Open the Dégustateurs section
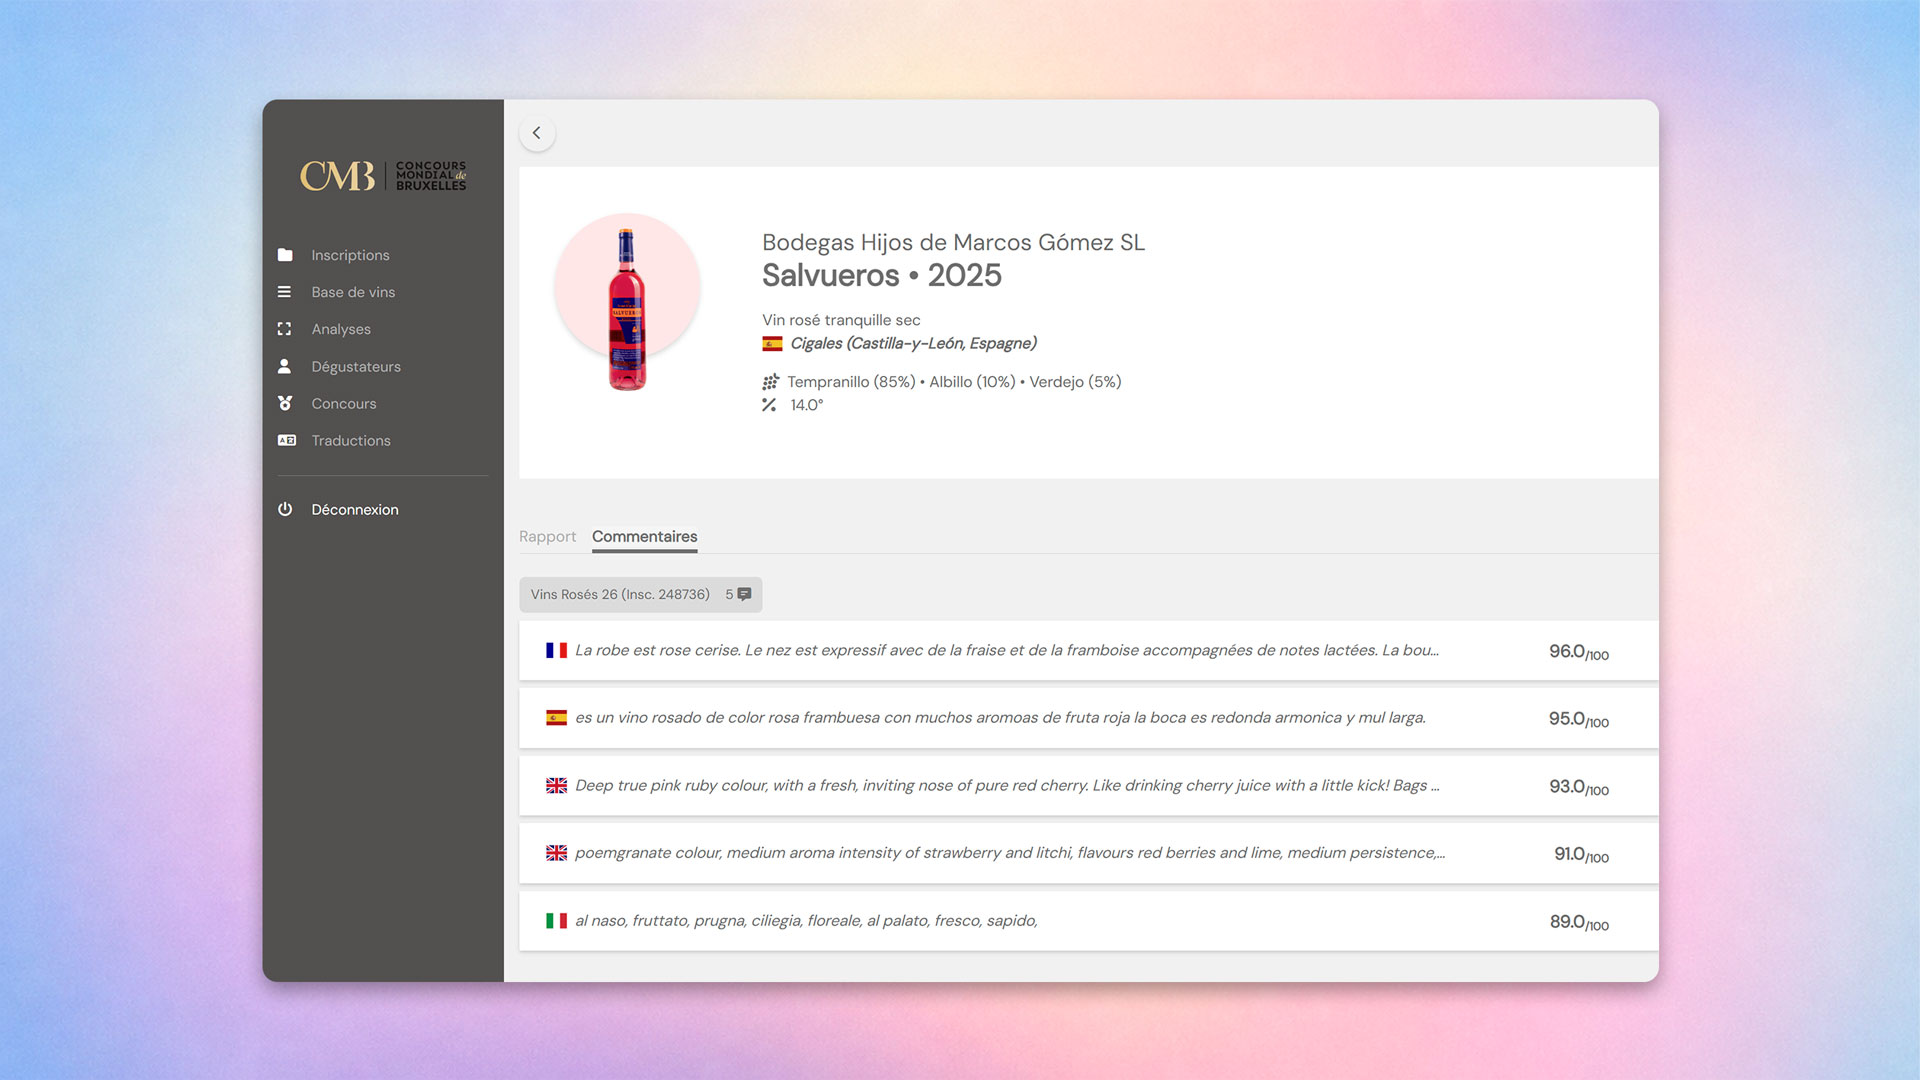Screen dimensions: 1920x1080 click(356, 366)
